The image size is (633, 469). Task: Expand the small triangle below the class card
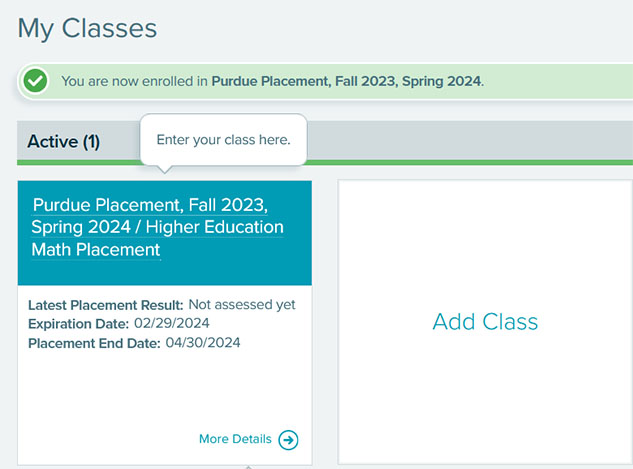coord(249,467)
